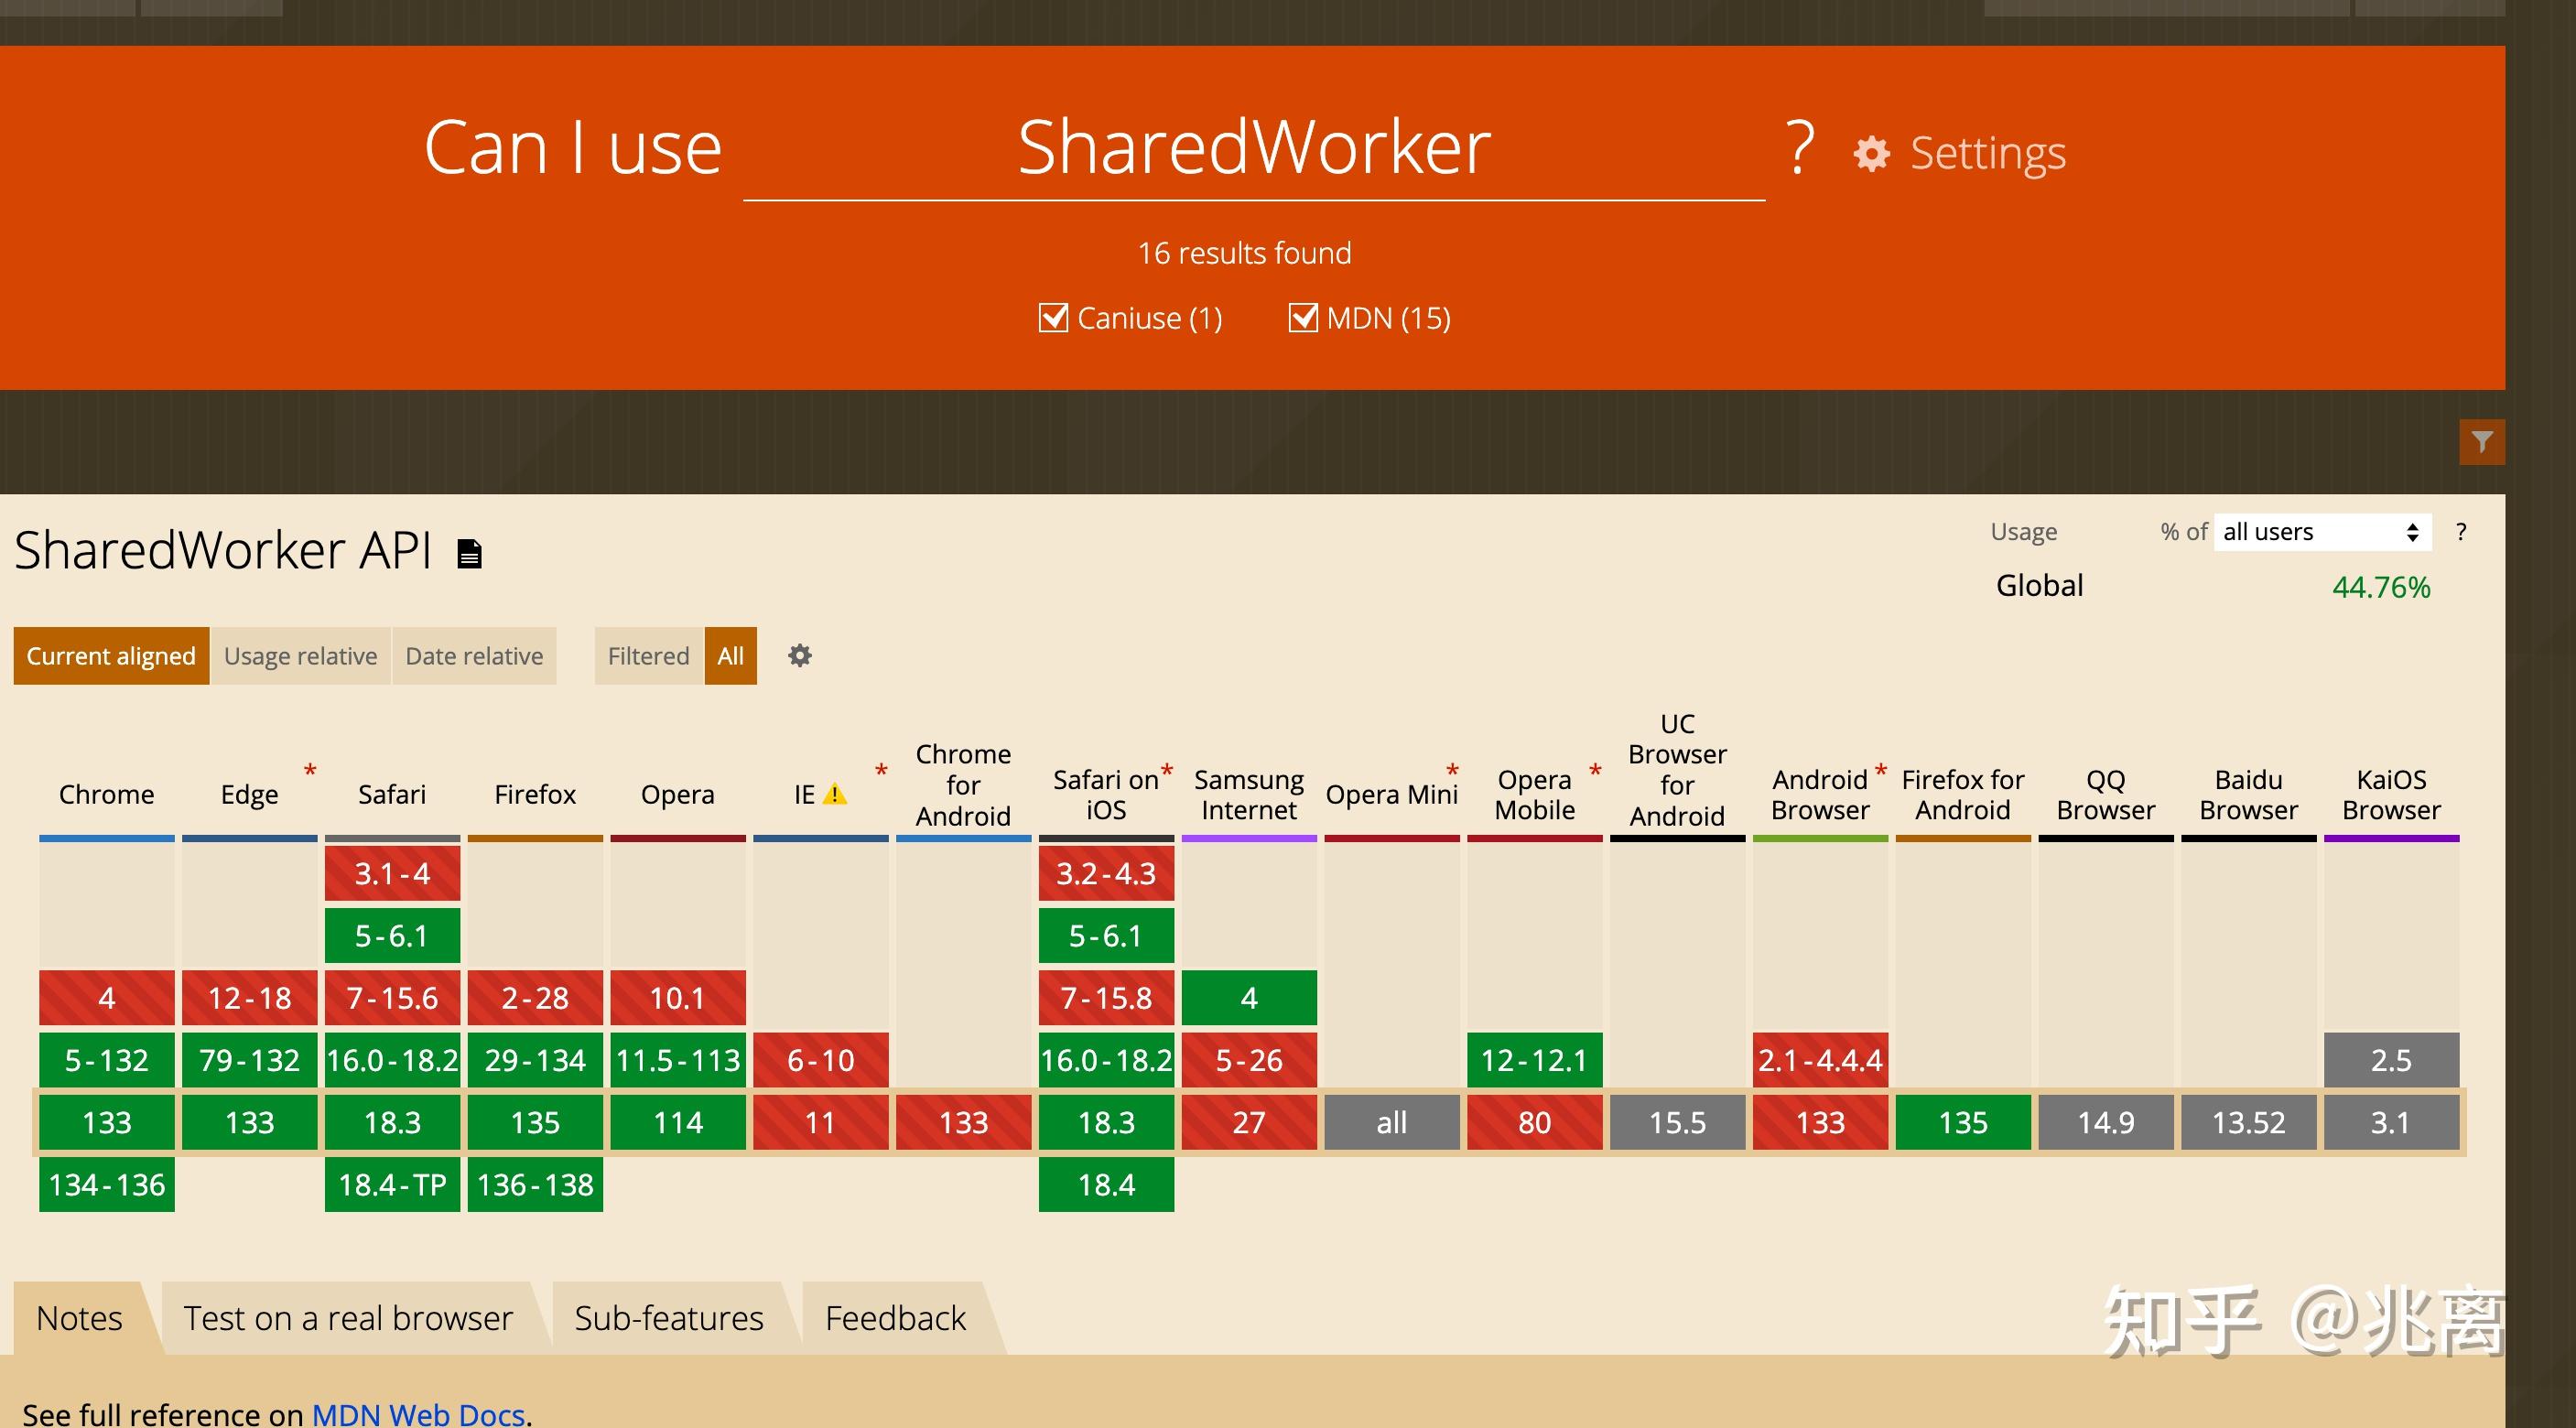Click the warning triangle next to IE

[836, 795]
